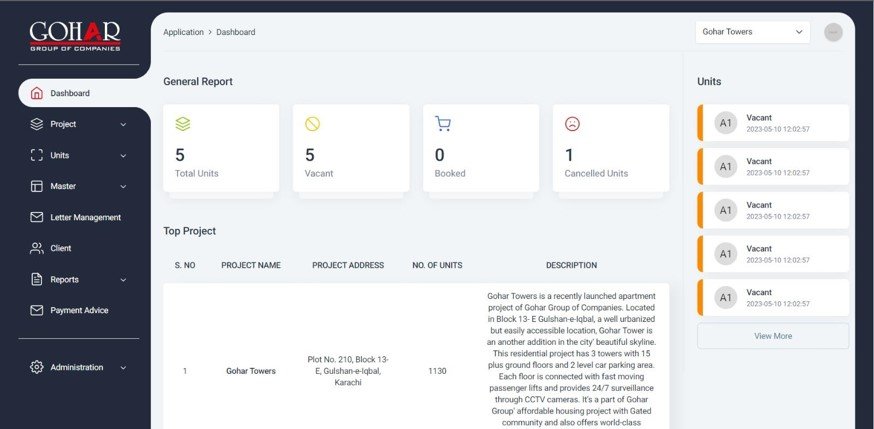Click the Dashboard home icon in sidebar
The height and width of the screenshot is (429, 874).
pos(37,93)
